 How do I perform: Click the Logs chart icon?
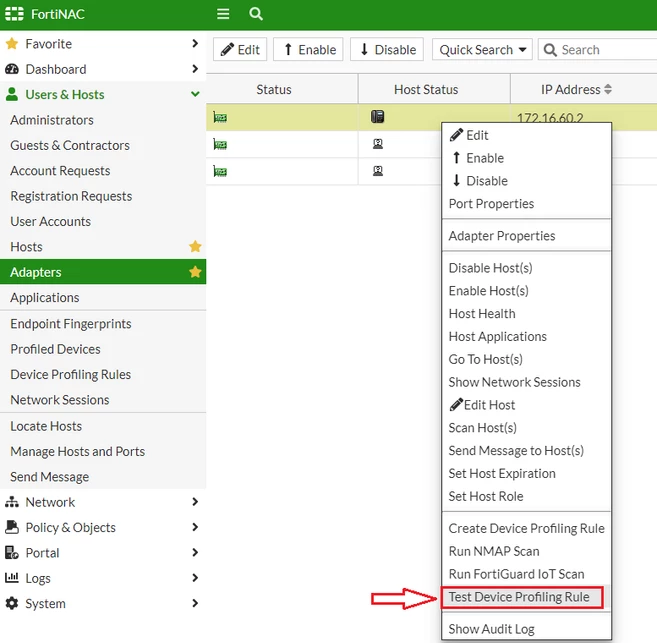pos(12,578)
